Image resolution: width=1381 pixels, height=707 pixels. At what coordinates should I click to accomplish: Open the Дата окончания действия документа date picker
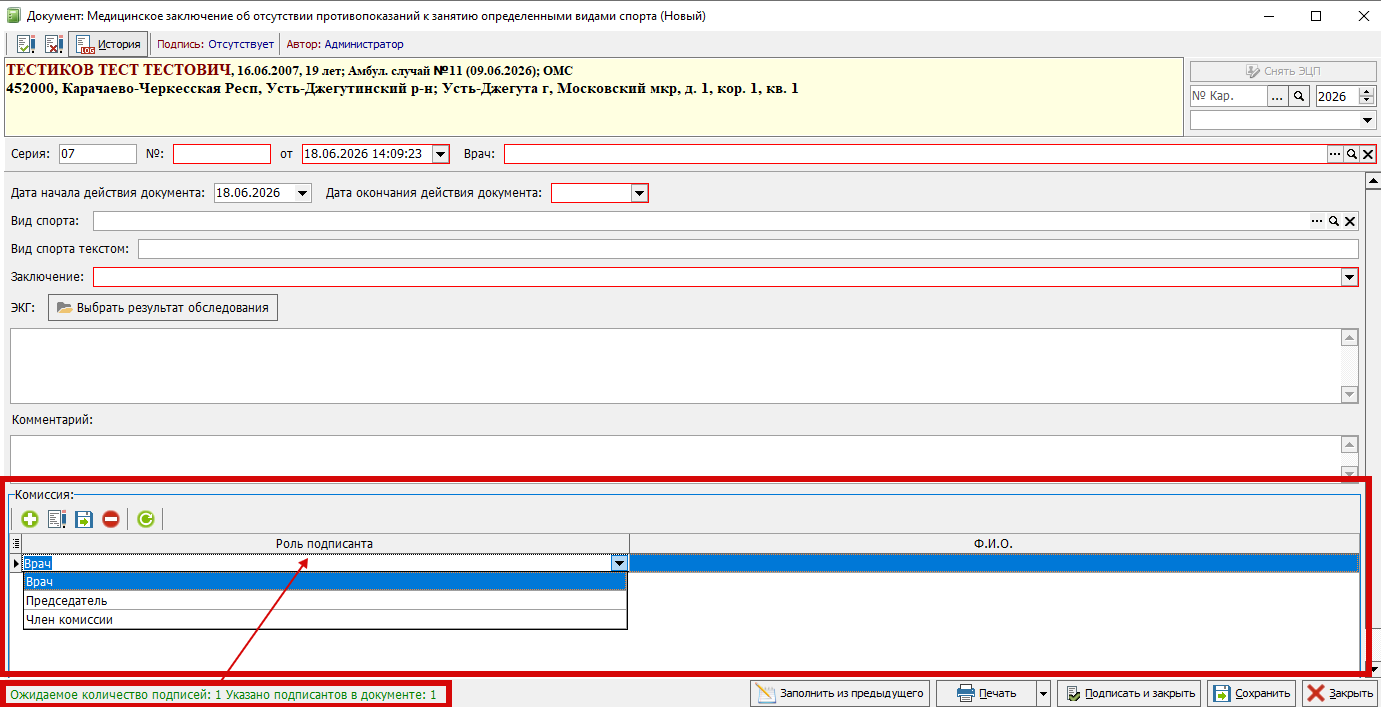pyautogui.click(x=639, y=193)
